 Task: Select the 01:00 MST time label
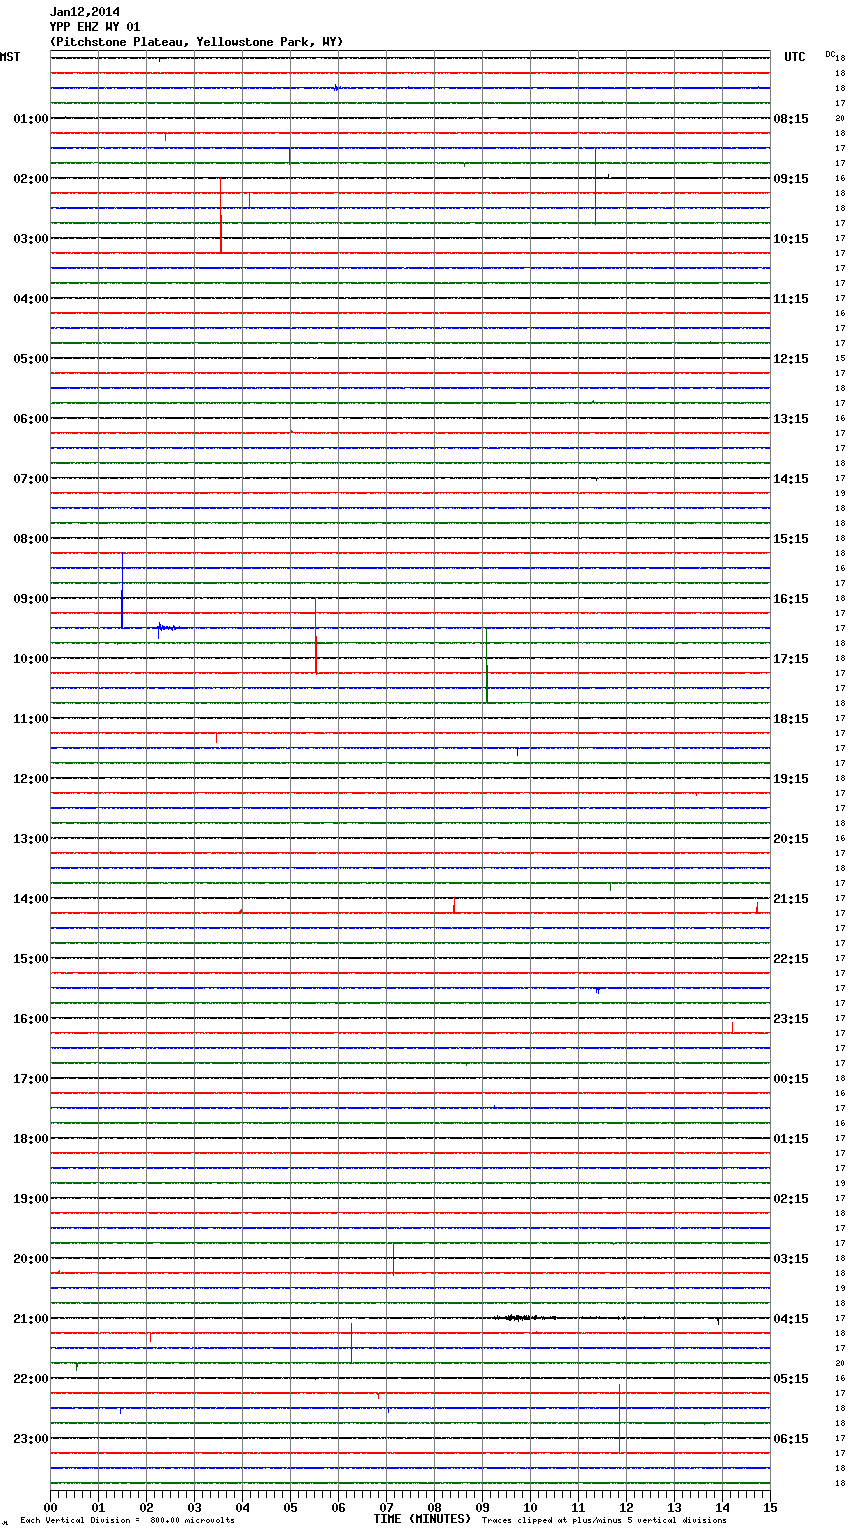tap(30, 119)
